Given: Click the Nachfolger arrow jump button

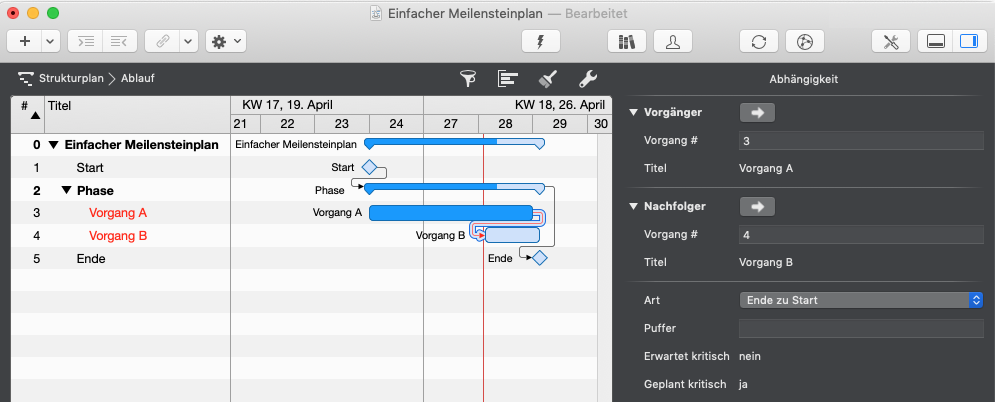Looking at the screenshot, I should click(757, 207).
